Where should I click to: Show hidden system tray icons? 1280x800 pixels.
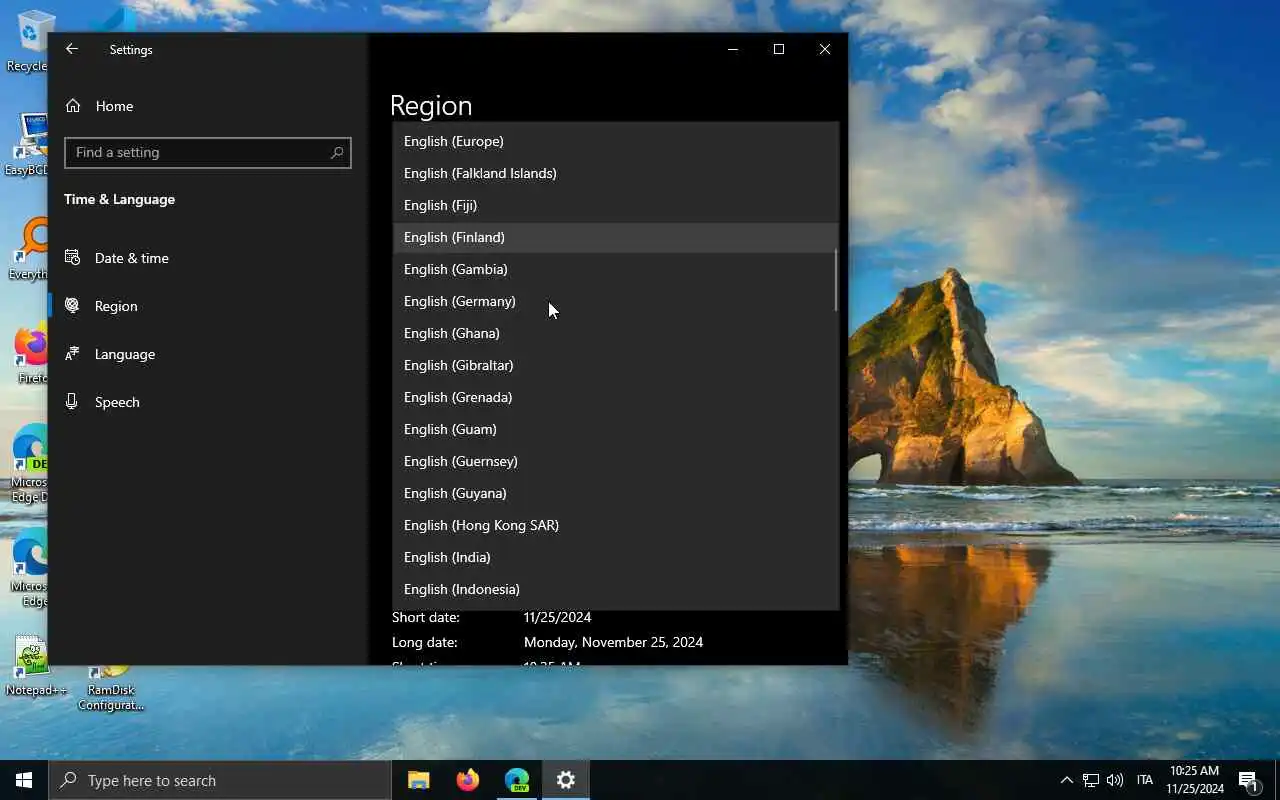click(1066, 780)
